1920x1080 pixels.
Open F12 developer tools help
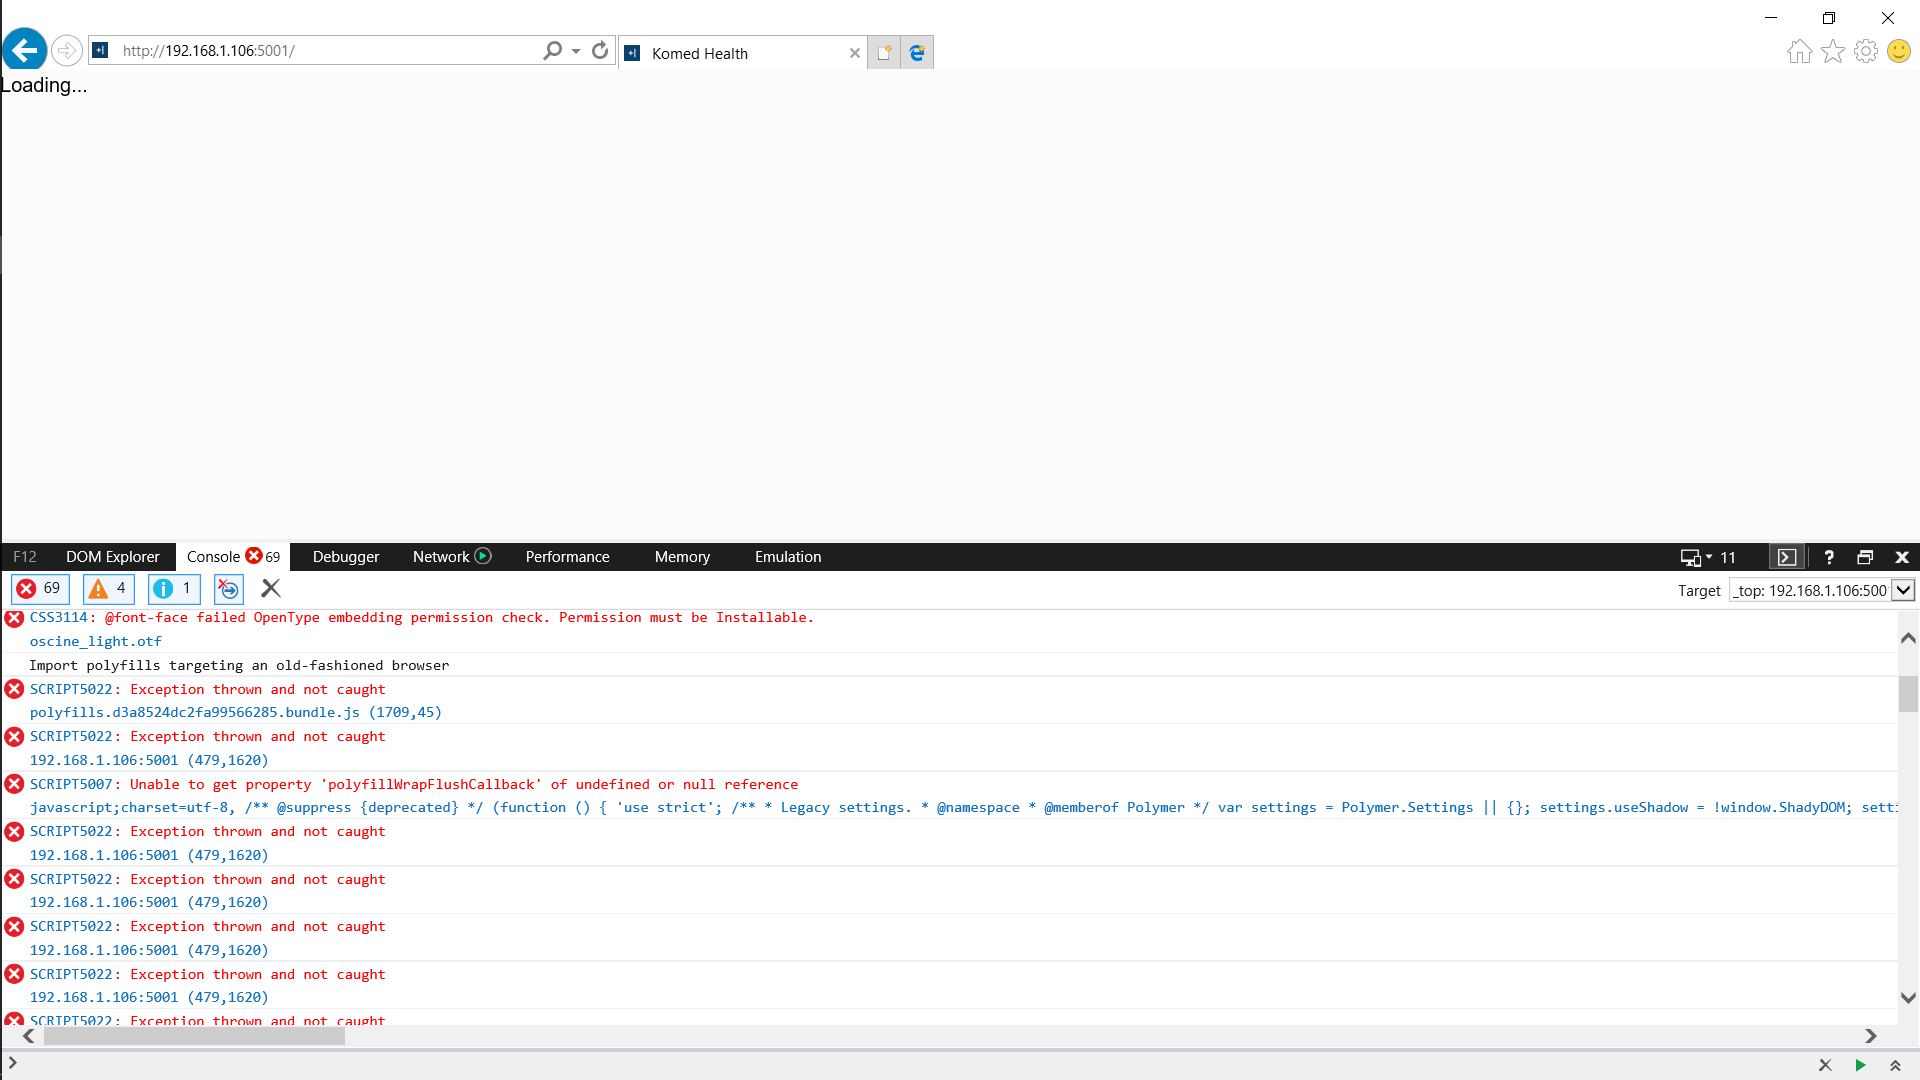[1828, 557]
